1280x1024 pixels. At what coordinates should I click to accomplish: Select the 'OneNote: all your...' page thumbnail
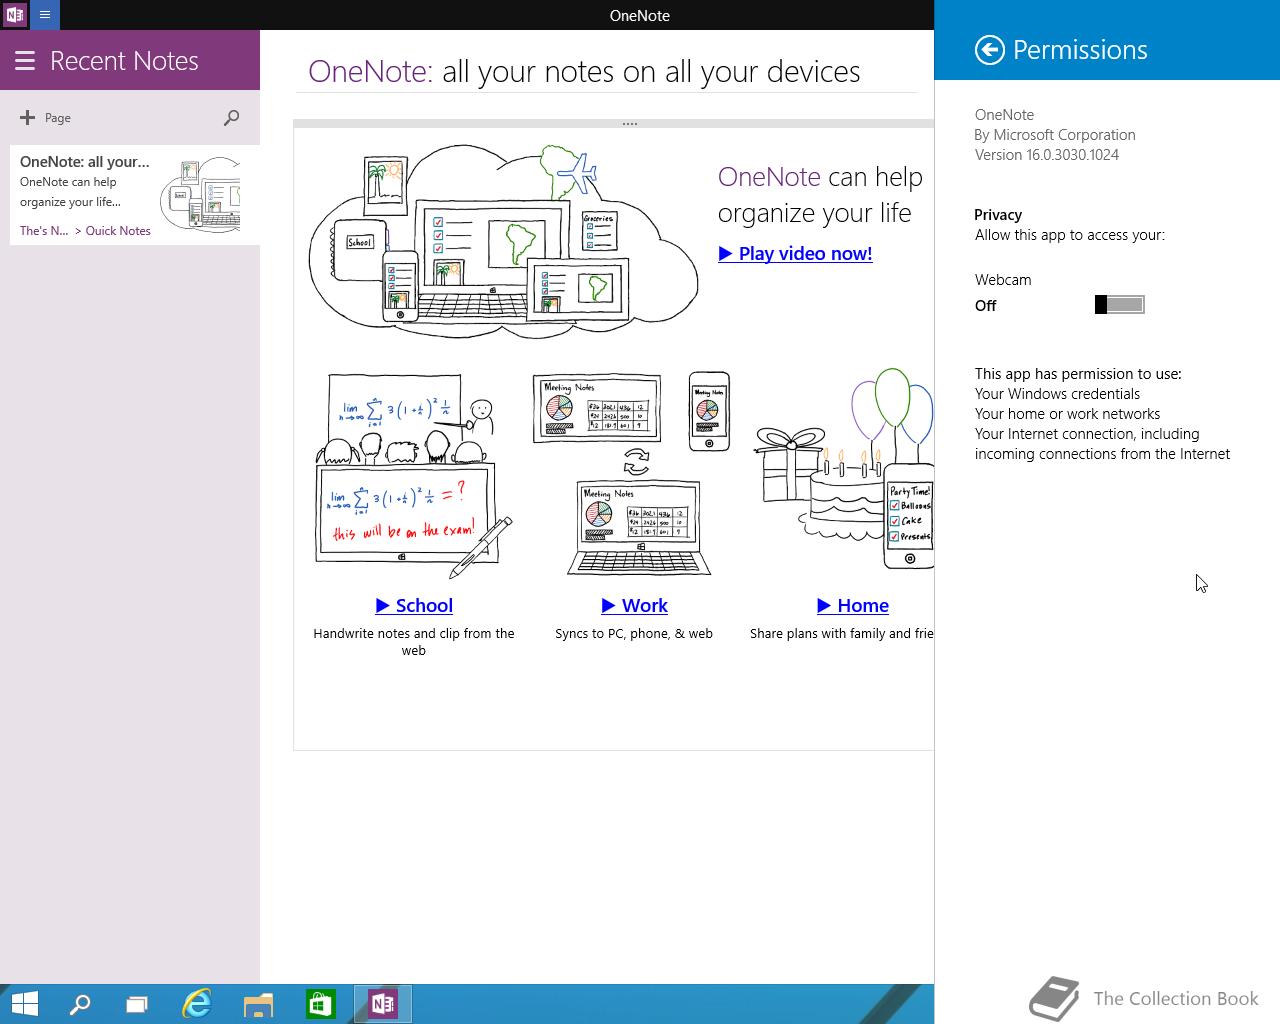point(135,195)
